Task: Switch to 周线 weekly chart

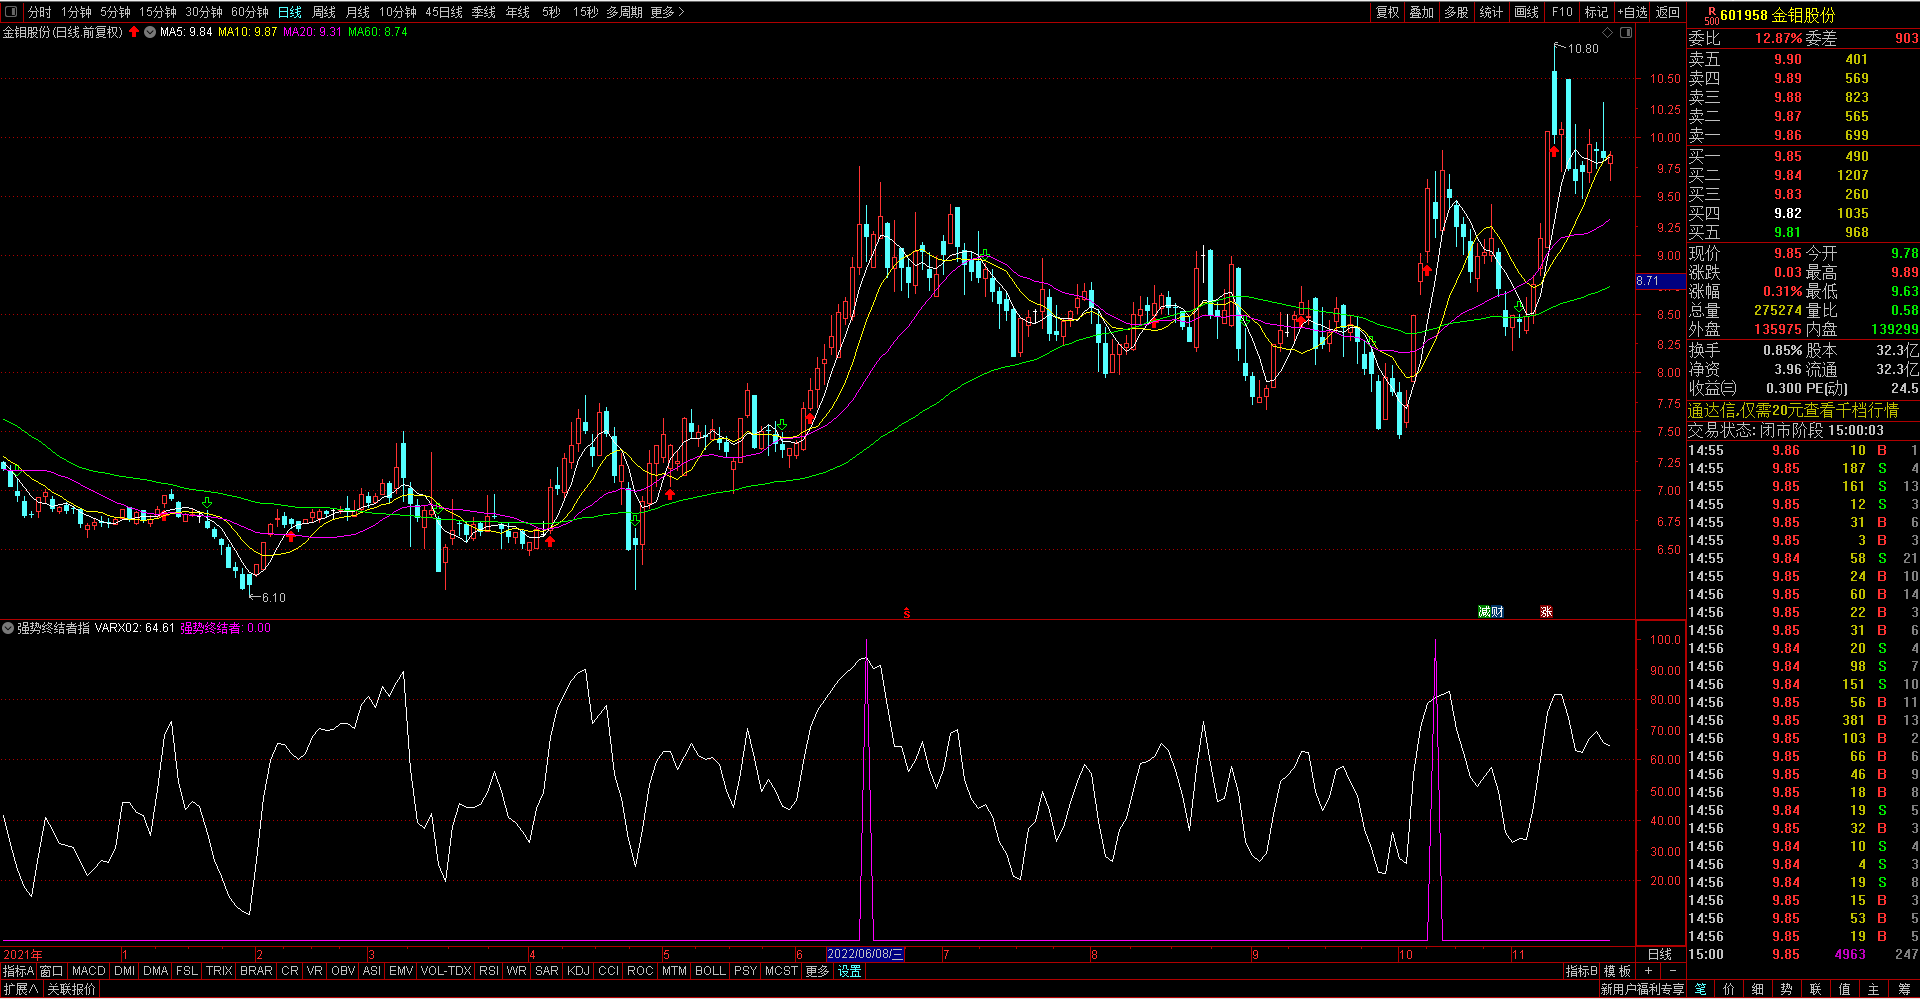Action: pyautogui.click(x=324, y=12)
